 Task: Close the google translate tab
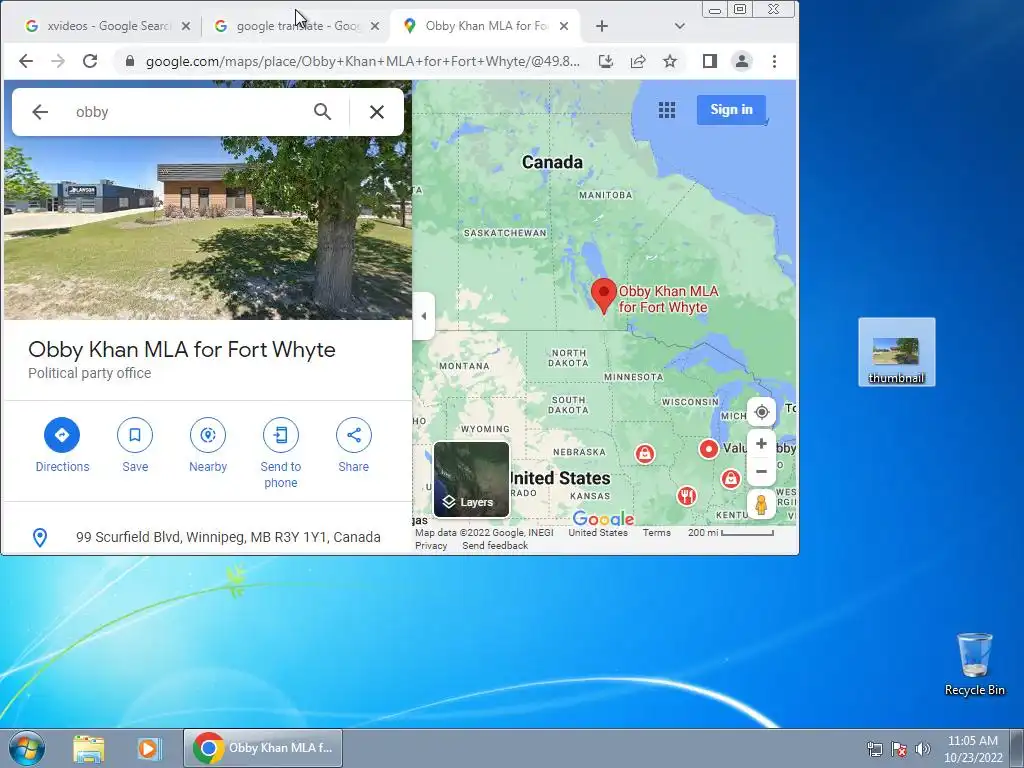(375, 26)
